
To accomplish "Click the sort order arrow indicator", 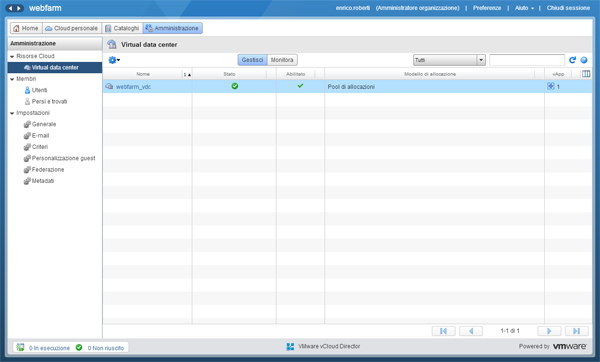I will coord(187,74).
